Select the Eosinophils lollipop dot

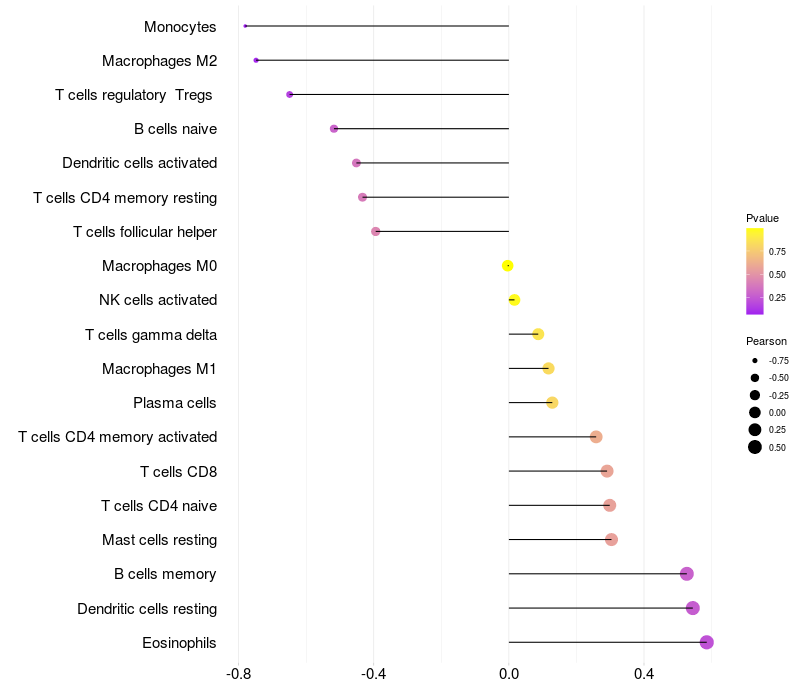[x=707, y=642]
